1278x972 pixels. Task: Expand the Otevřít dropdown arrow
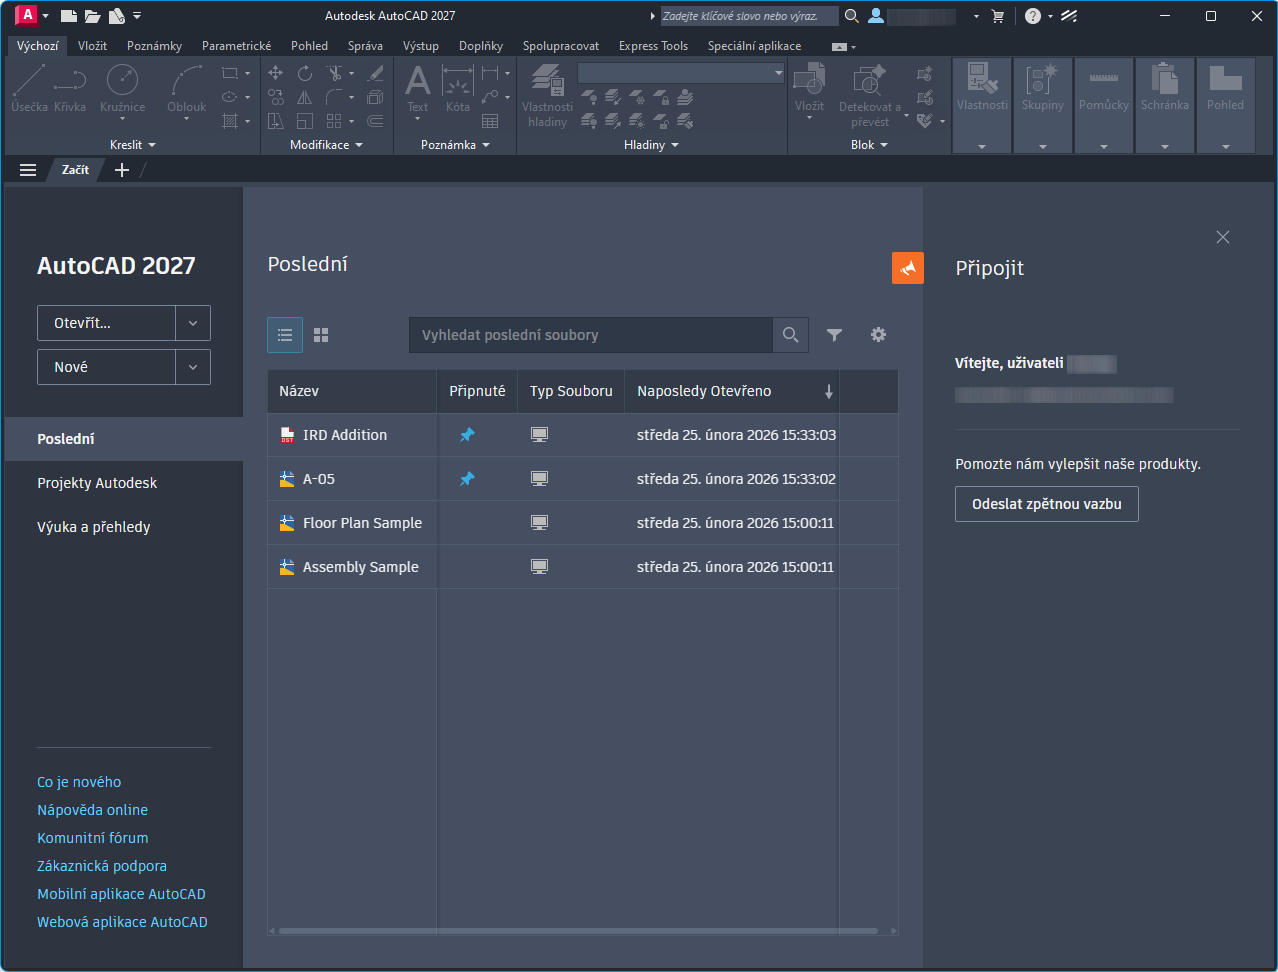(193, 323)
